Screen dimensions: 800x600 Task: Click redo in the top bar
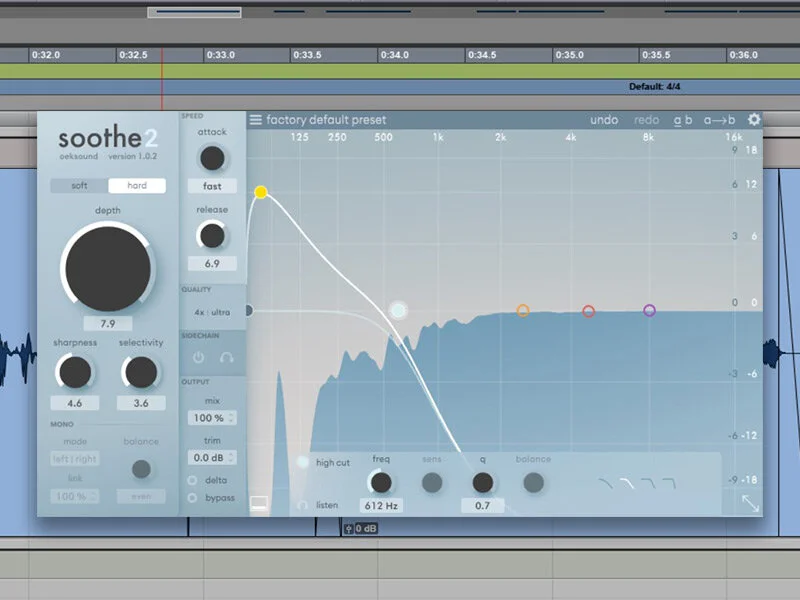[646, 120]
